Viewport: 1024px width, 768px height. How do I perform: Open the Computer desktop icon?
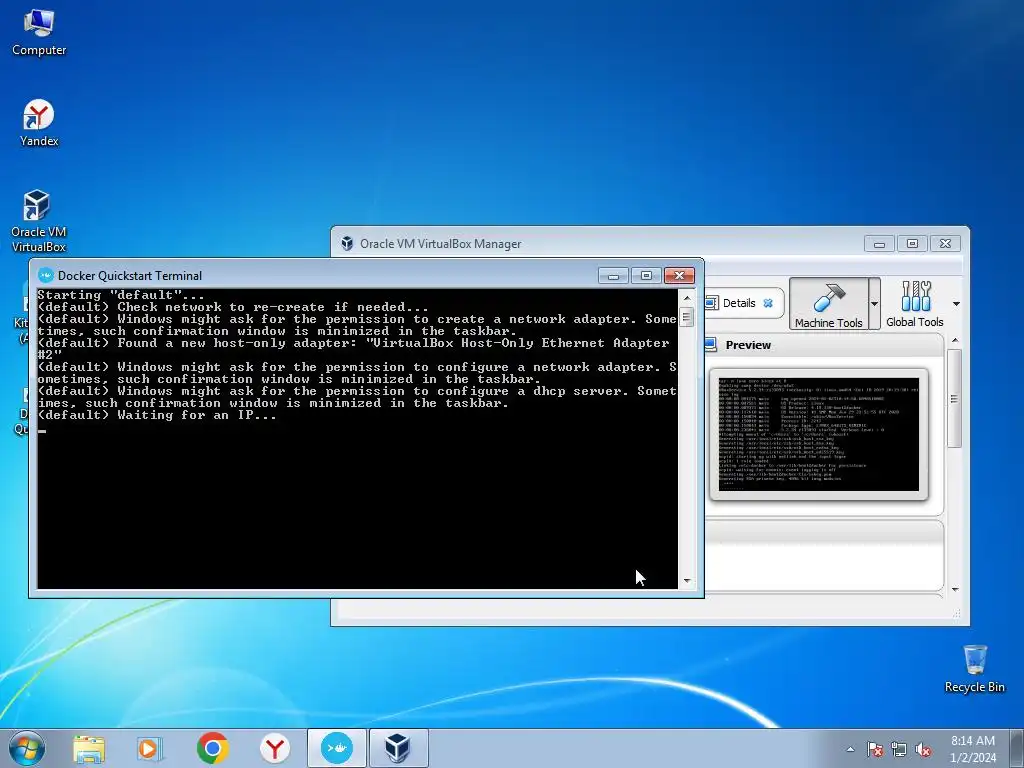[39, 33]
